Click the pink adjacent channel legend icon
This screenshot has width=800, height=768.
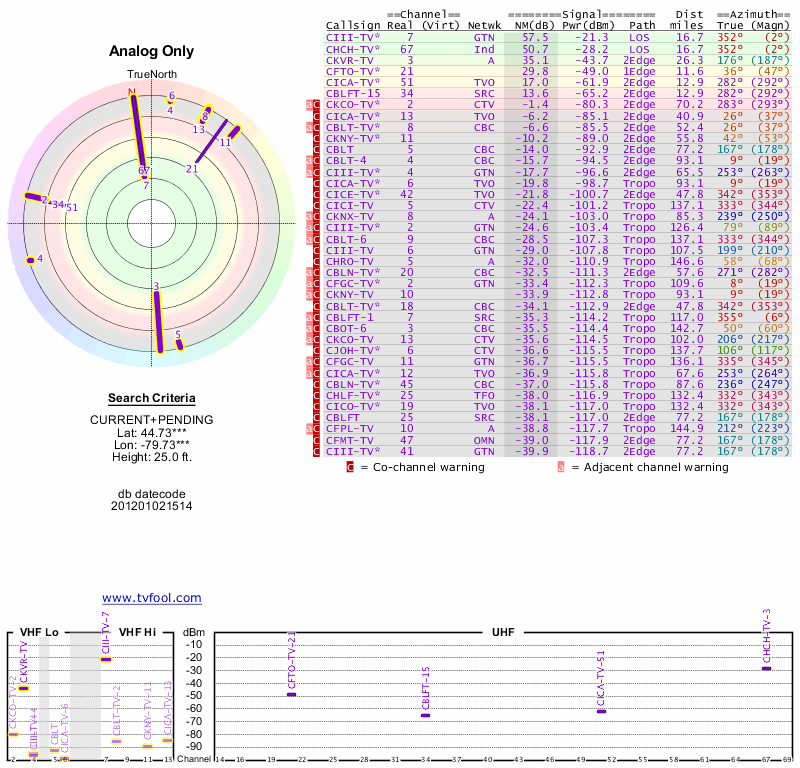pos(561,467)
